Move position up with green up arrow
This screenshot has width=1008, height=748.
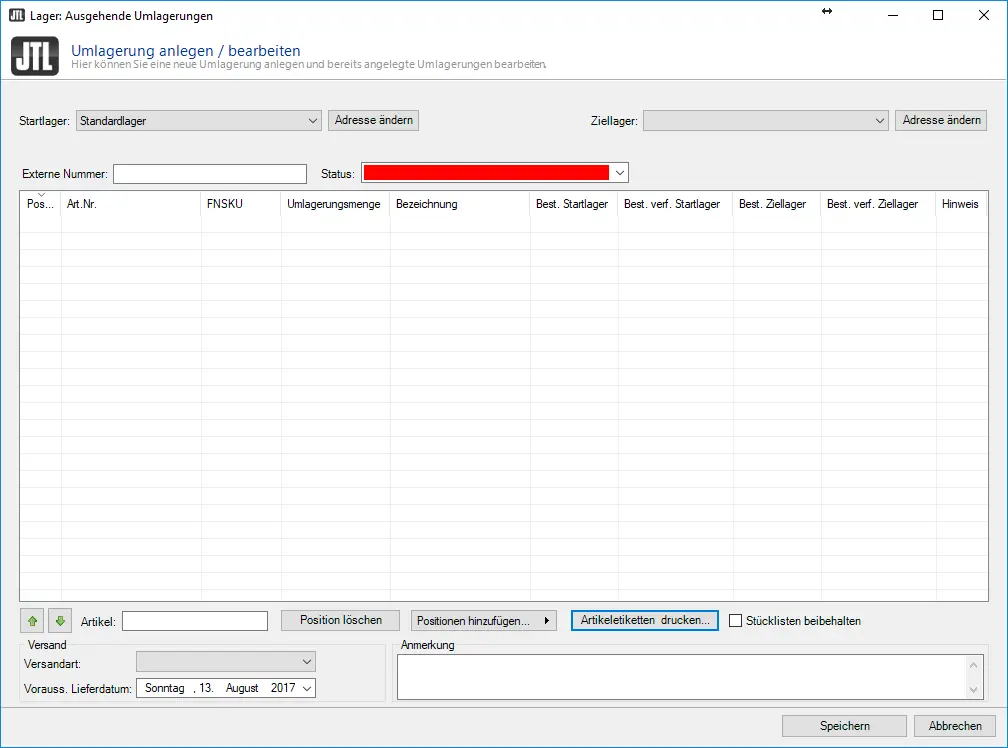tap(33, 621)
